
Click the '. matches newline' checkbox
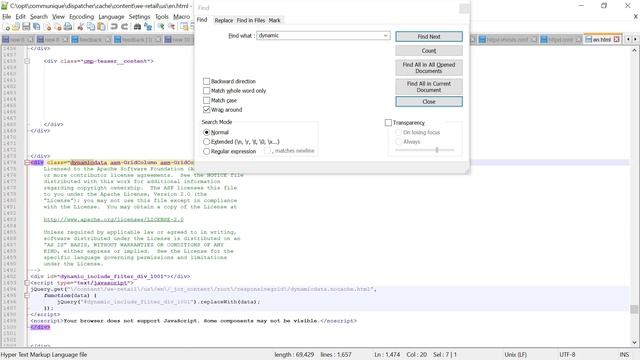(267, 151)
